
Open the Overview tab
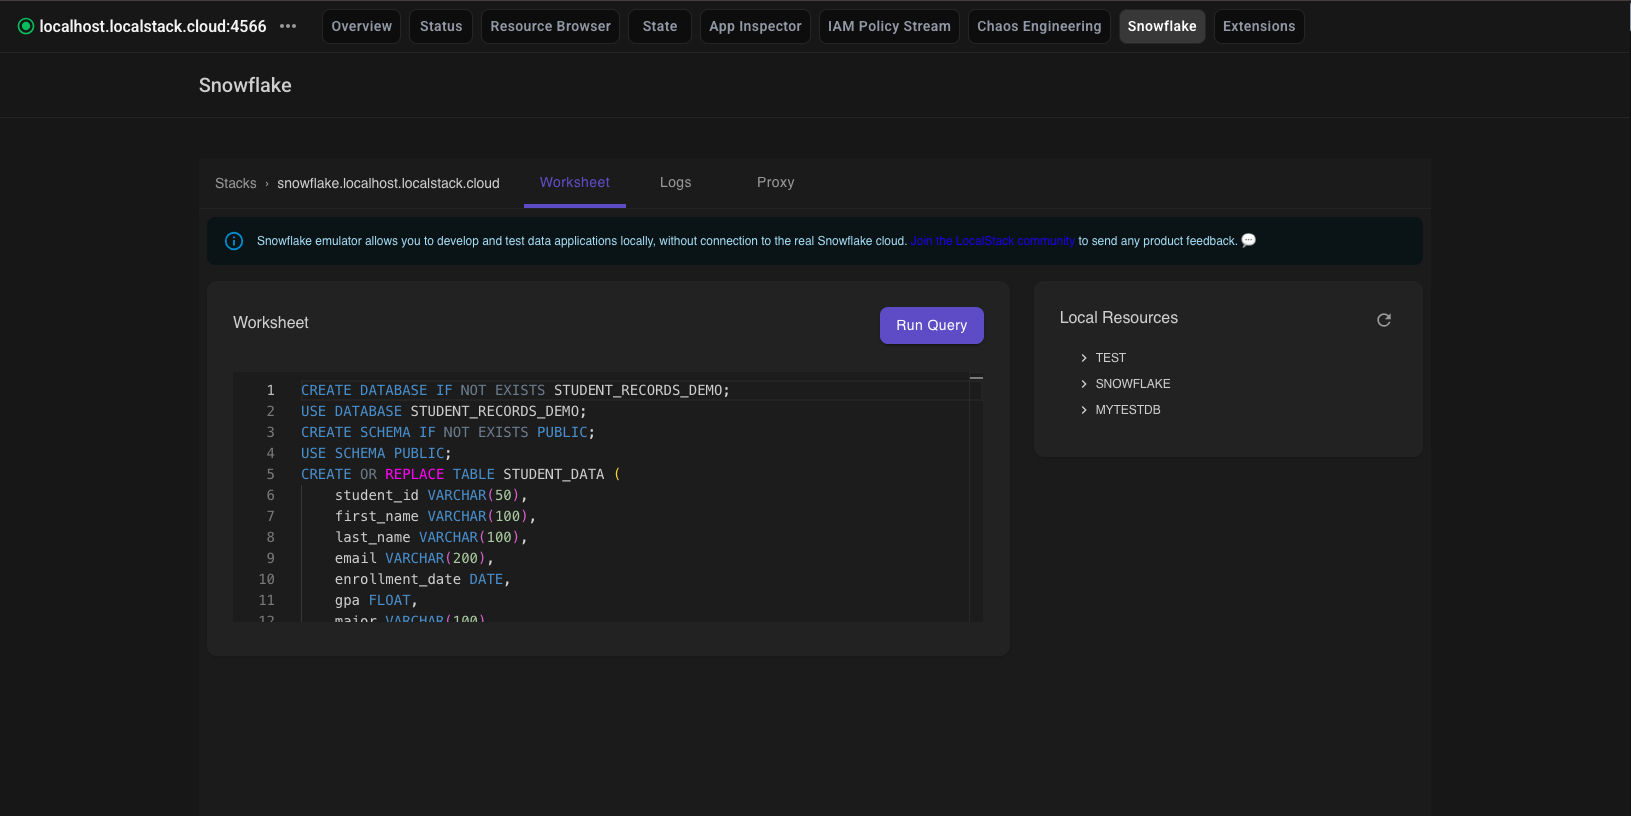(x=362, y=26)
